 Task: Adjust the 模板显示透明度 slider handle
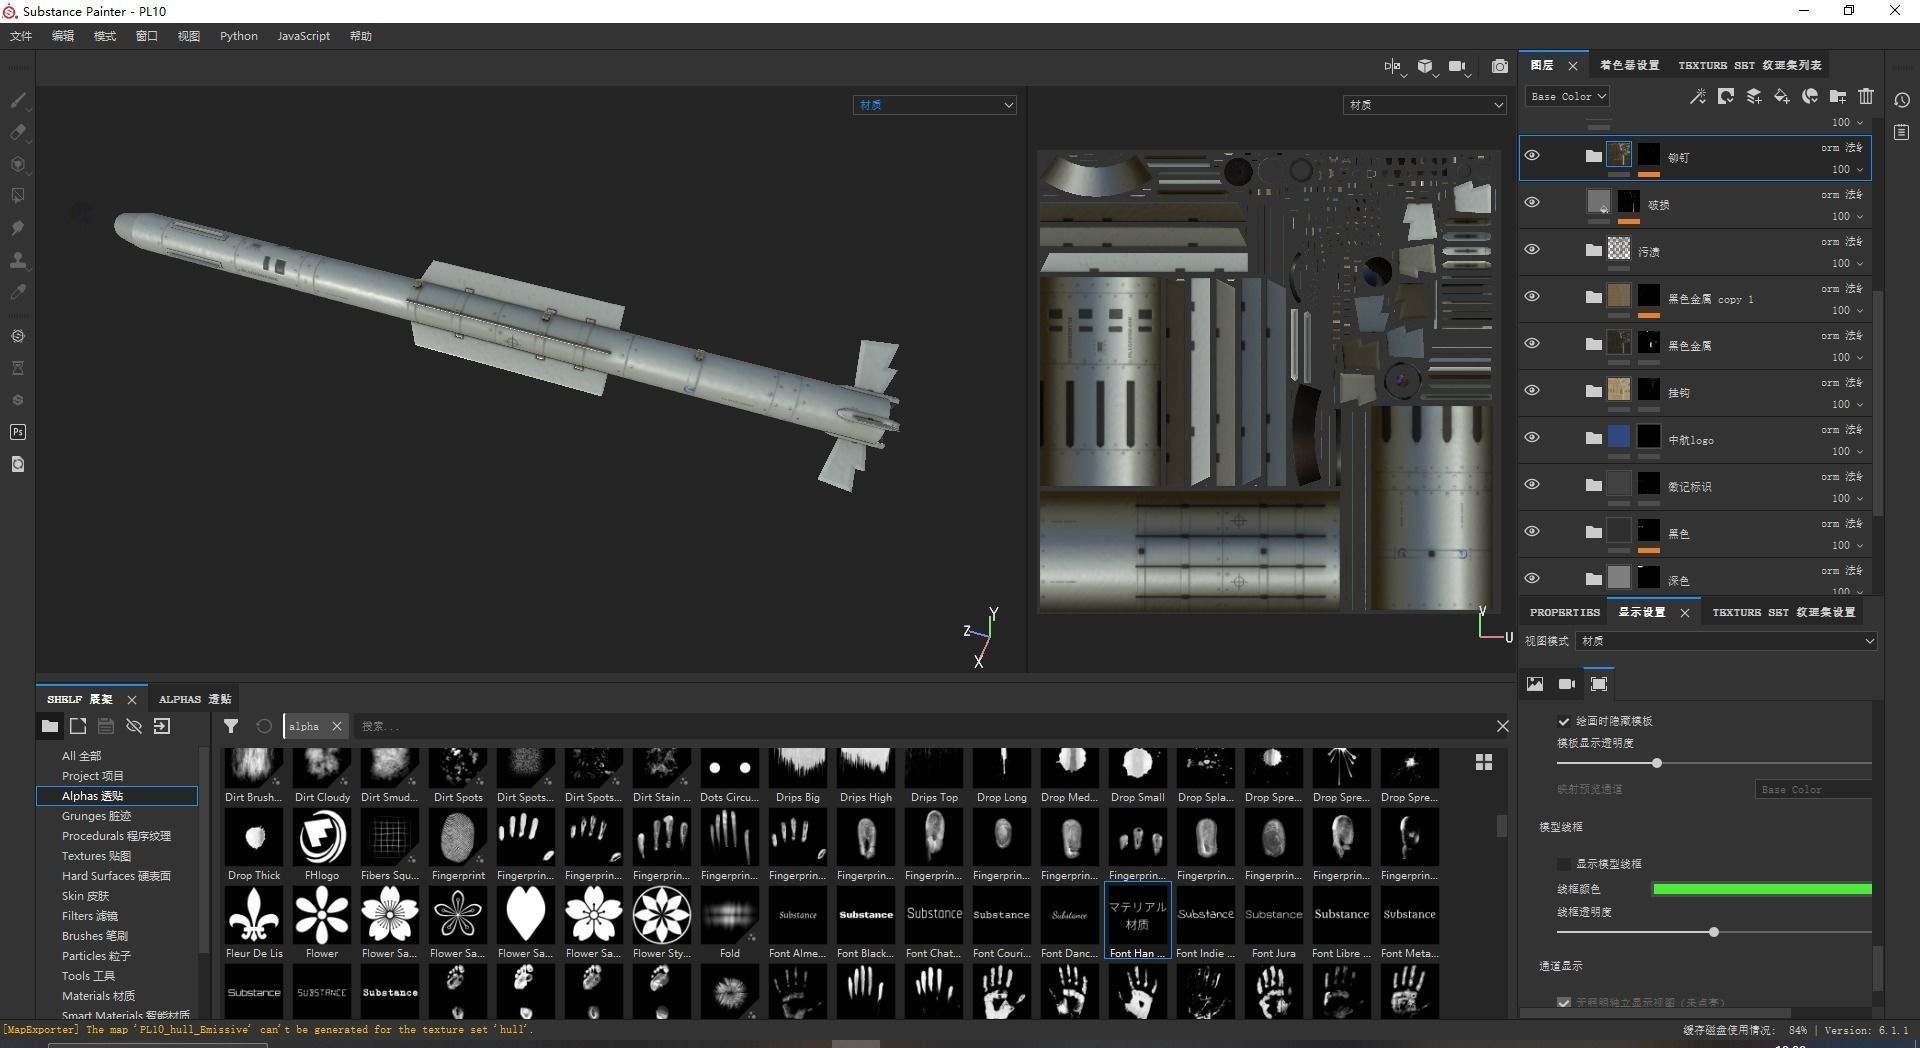[x=1657, y=763]
